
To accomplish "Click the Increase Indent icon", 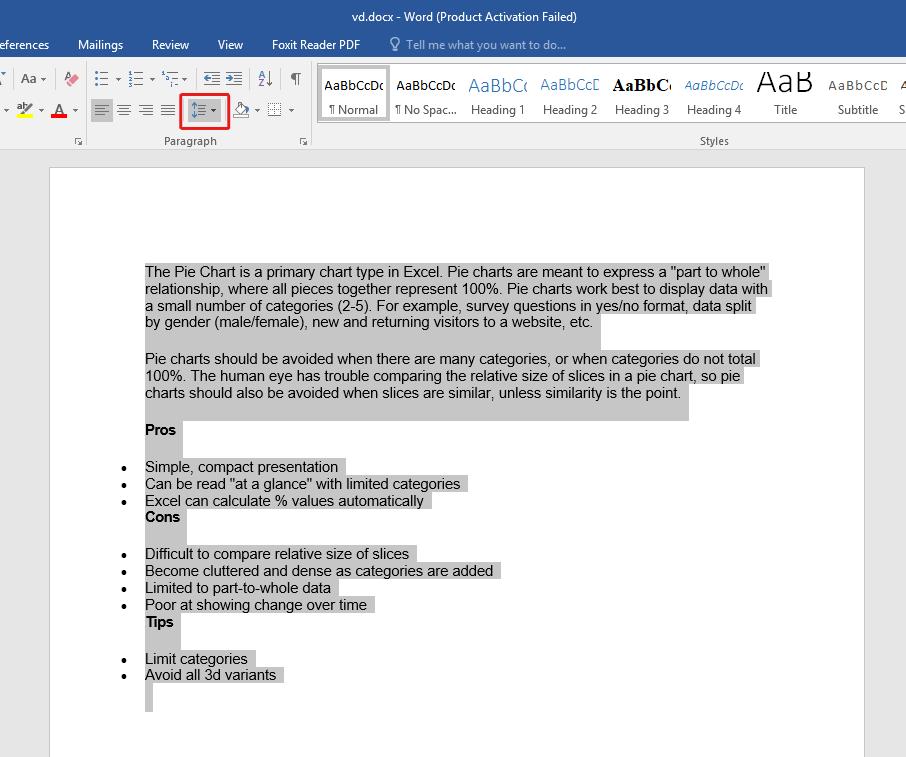I will (x=235, y=78).
